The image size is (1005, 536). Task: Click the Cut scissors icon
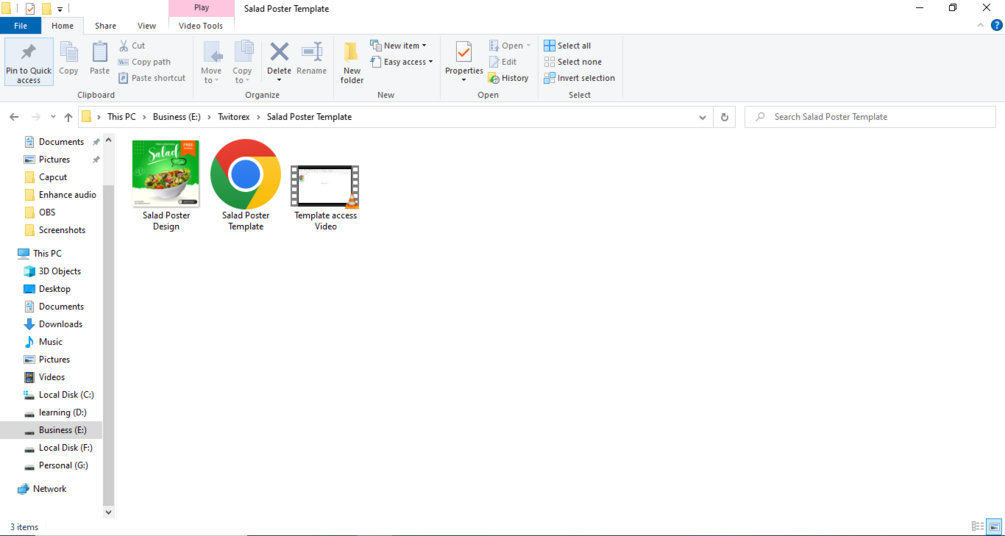[124, 46]
